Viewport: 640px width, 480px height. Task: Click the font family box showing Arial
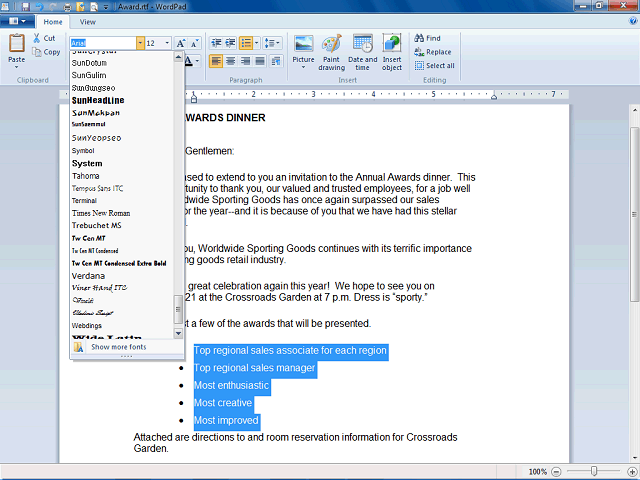click(x=103, y=43)
